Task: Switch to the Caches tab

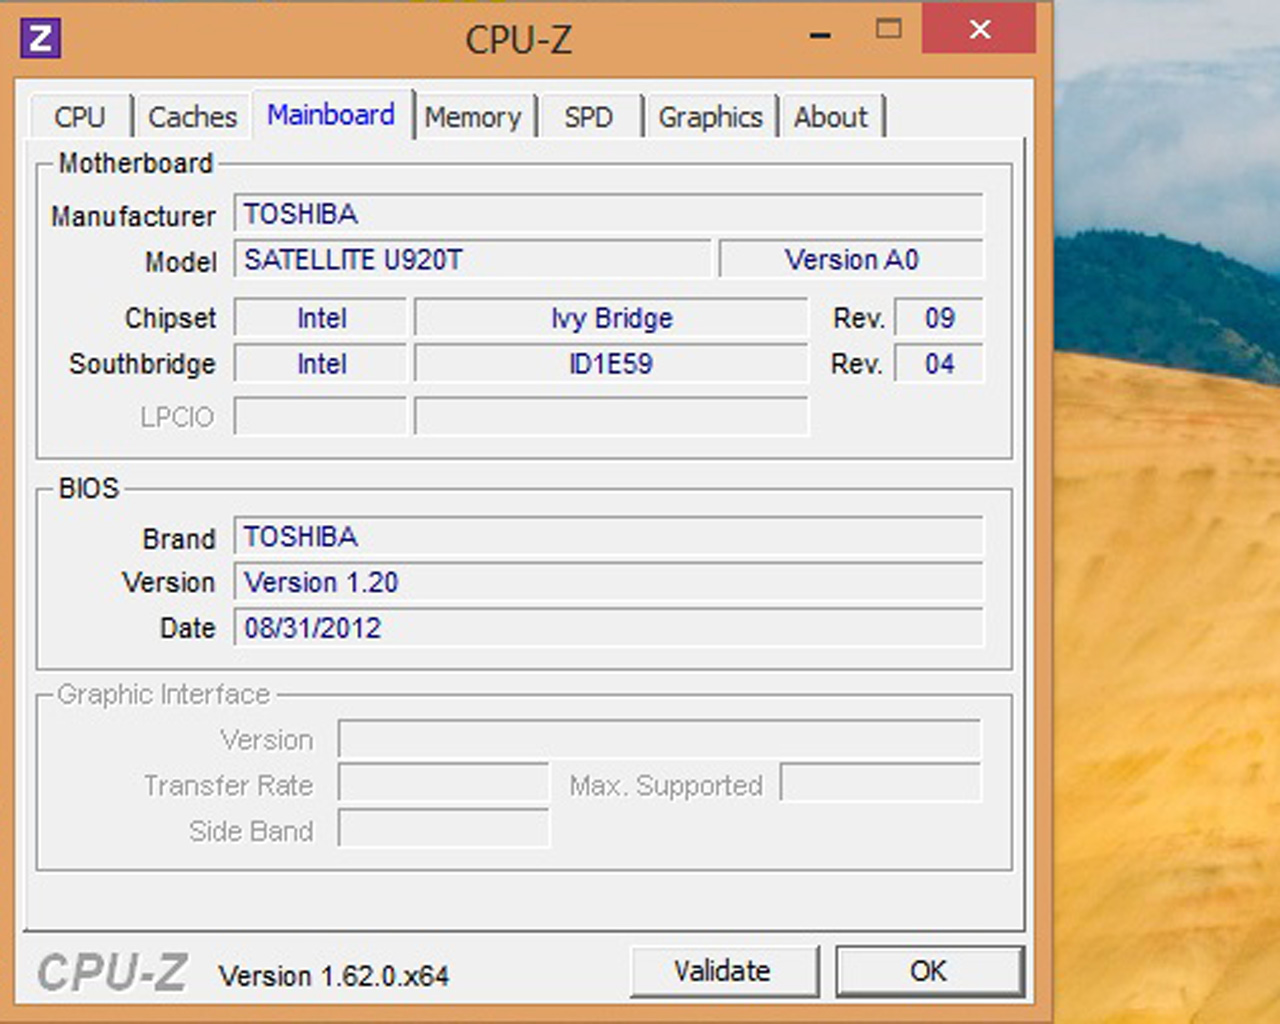Action: point(192,117)
